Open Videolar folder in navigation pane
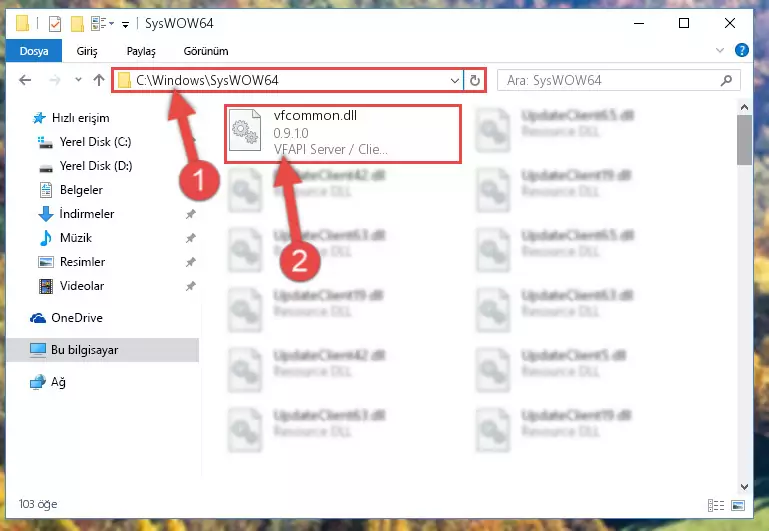The image size is (769, 531). pyautogui.click(x=81, y=286)
